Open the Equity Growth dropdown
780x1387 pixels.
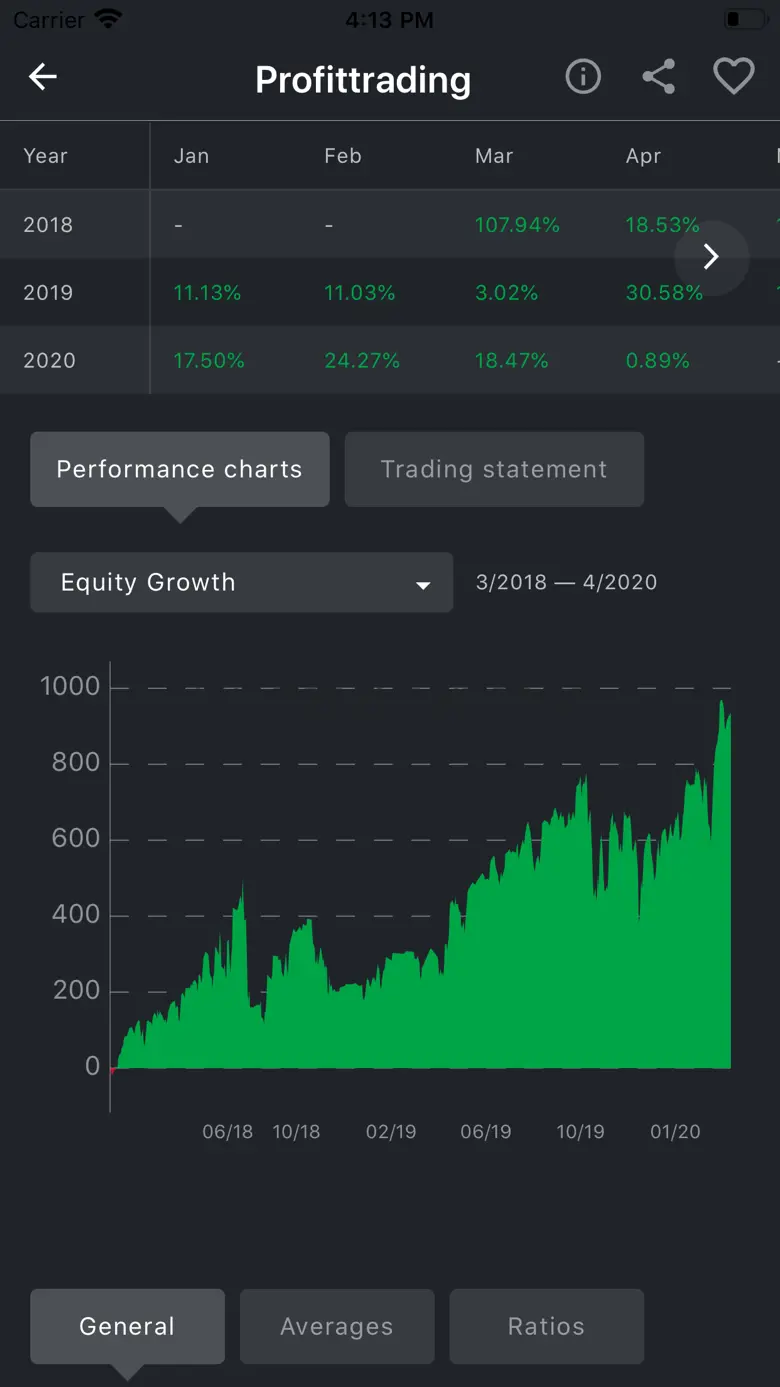[241, 582]
